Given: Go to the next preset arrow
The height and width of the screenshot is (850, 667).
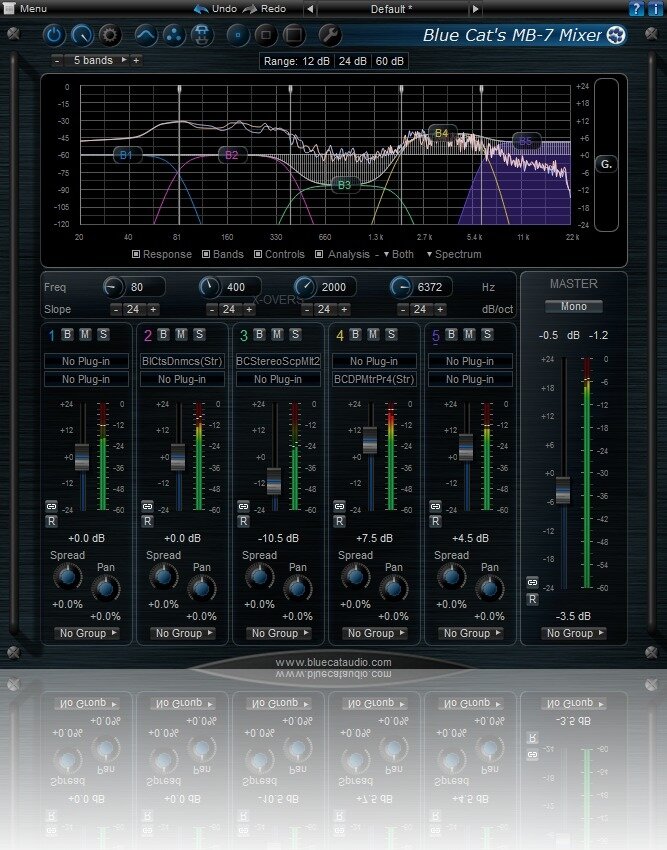Looking at the screenshot, I should [476, 9].
